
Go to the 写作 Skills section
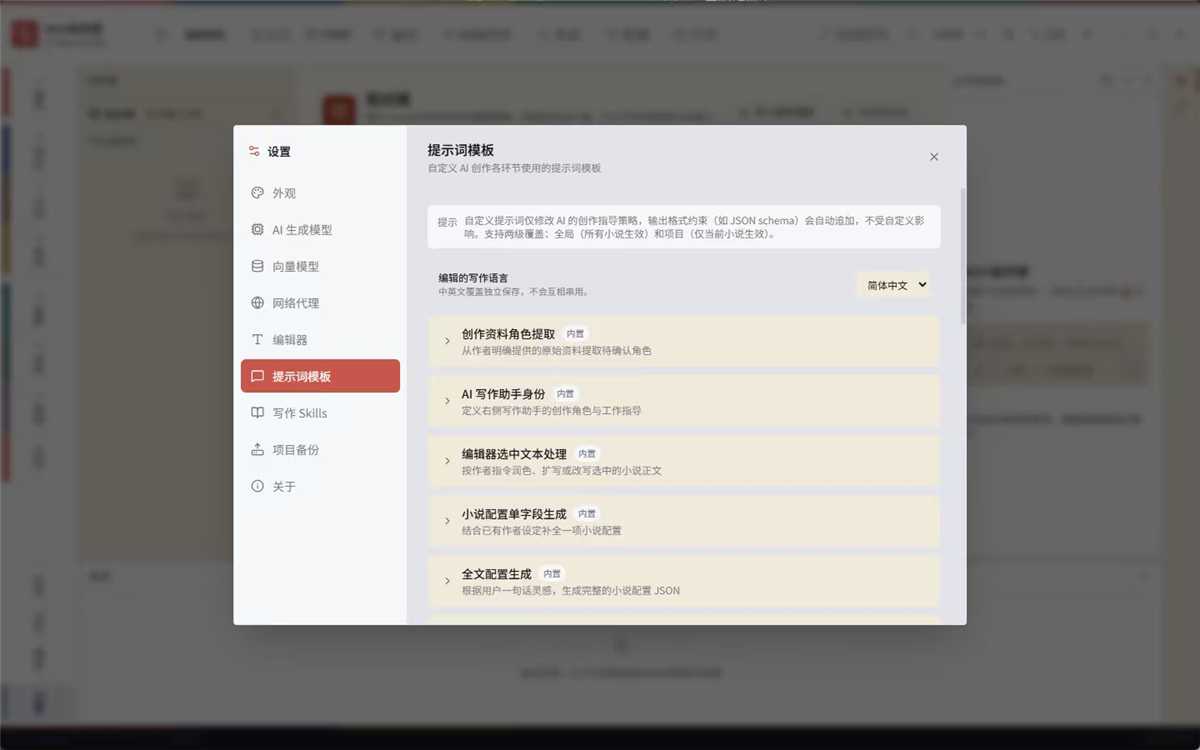click(x=320, y=413)
